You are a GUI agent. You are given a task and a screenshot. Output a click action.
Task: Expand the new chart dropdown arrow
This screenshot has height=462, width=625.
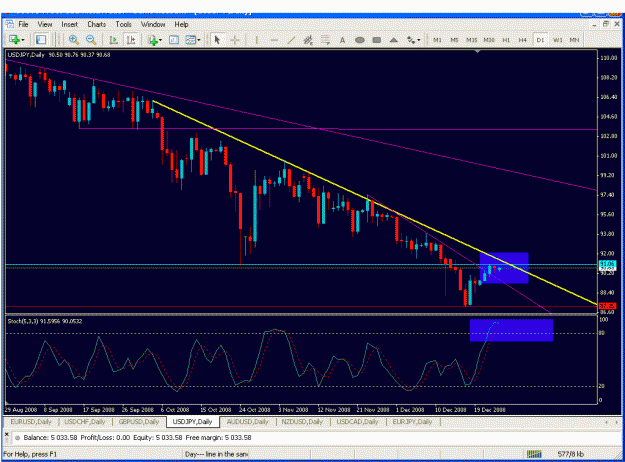23,40
